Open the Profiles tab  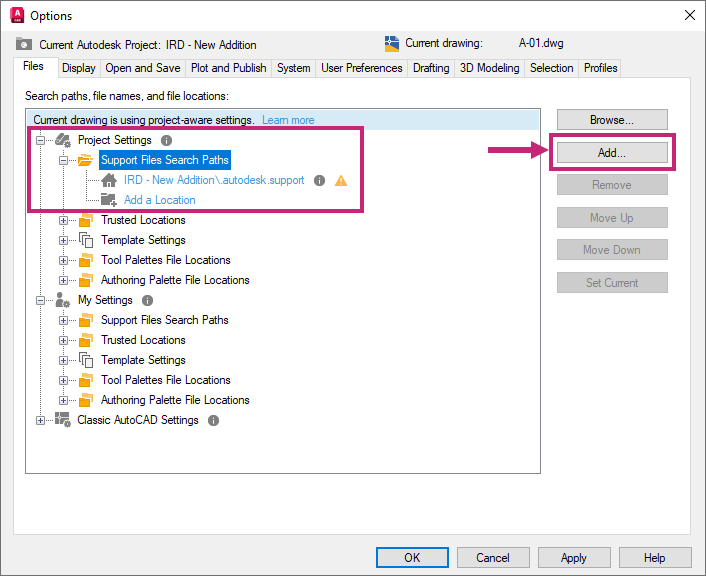(600, 68)
